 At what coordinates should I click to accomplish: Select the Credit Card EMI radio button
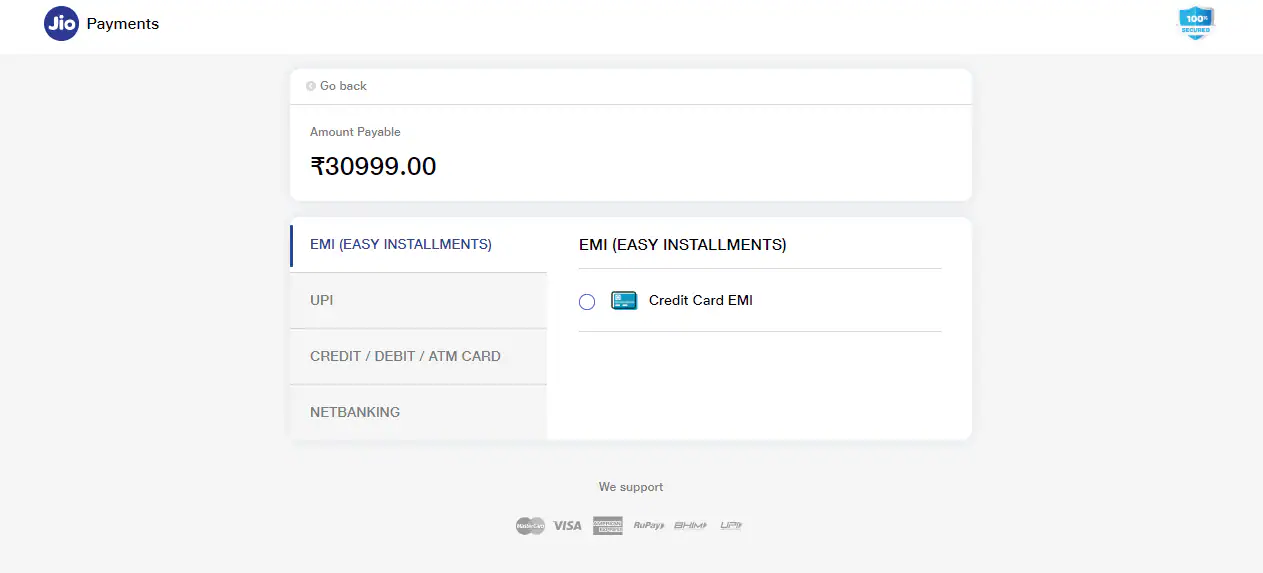[x=587, y=301]
